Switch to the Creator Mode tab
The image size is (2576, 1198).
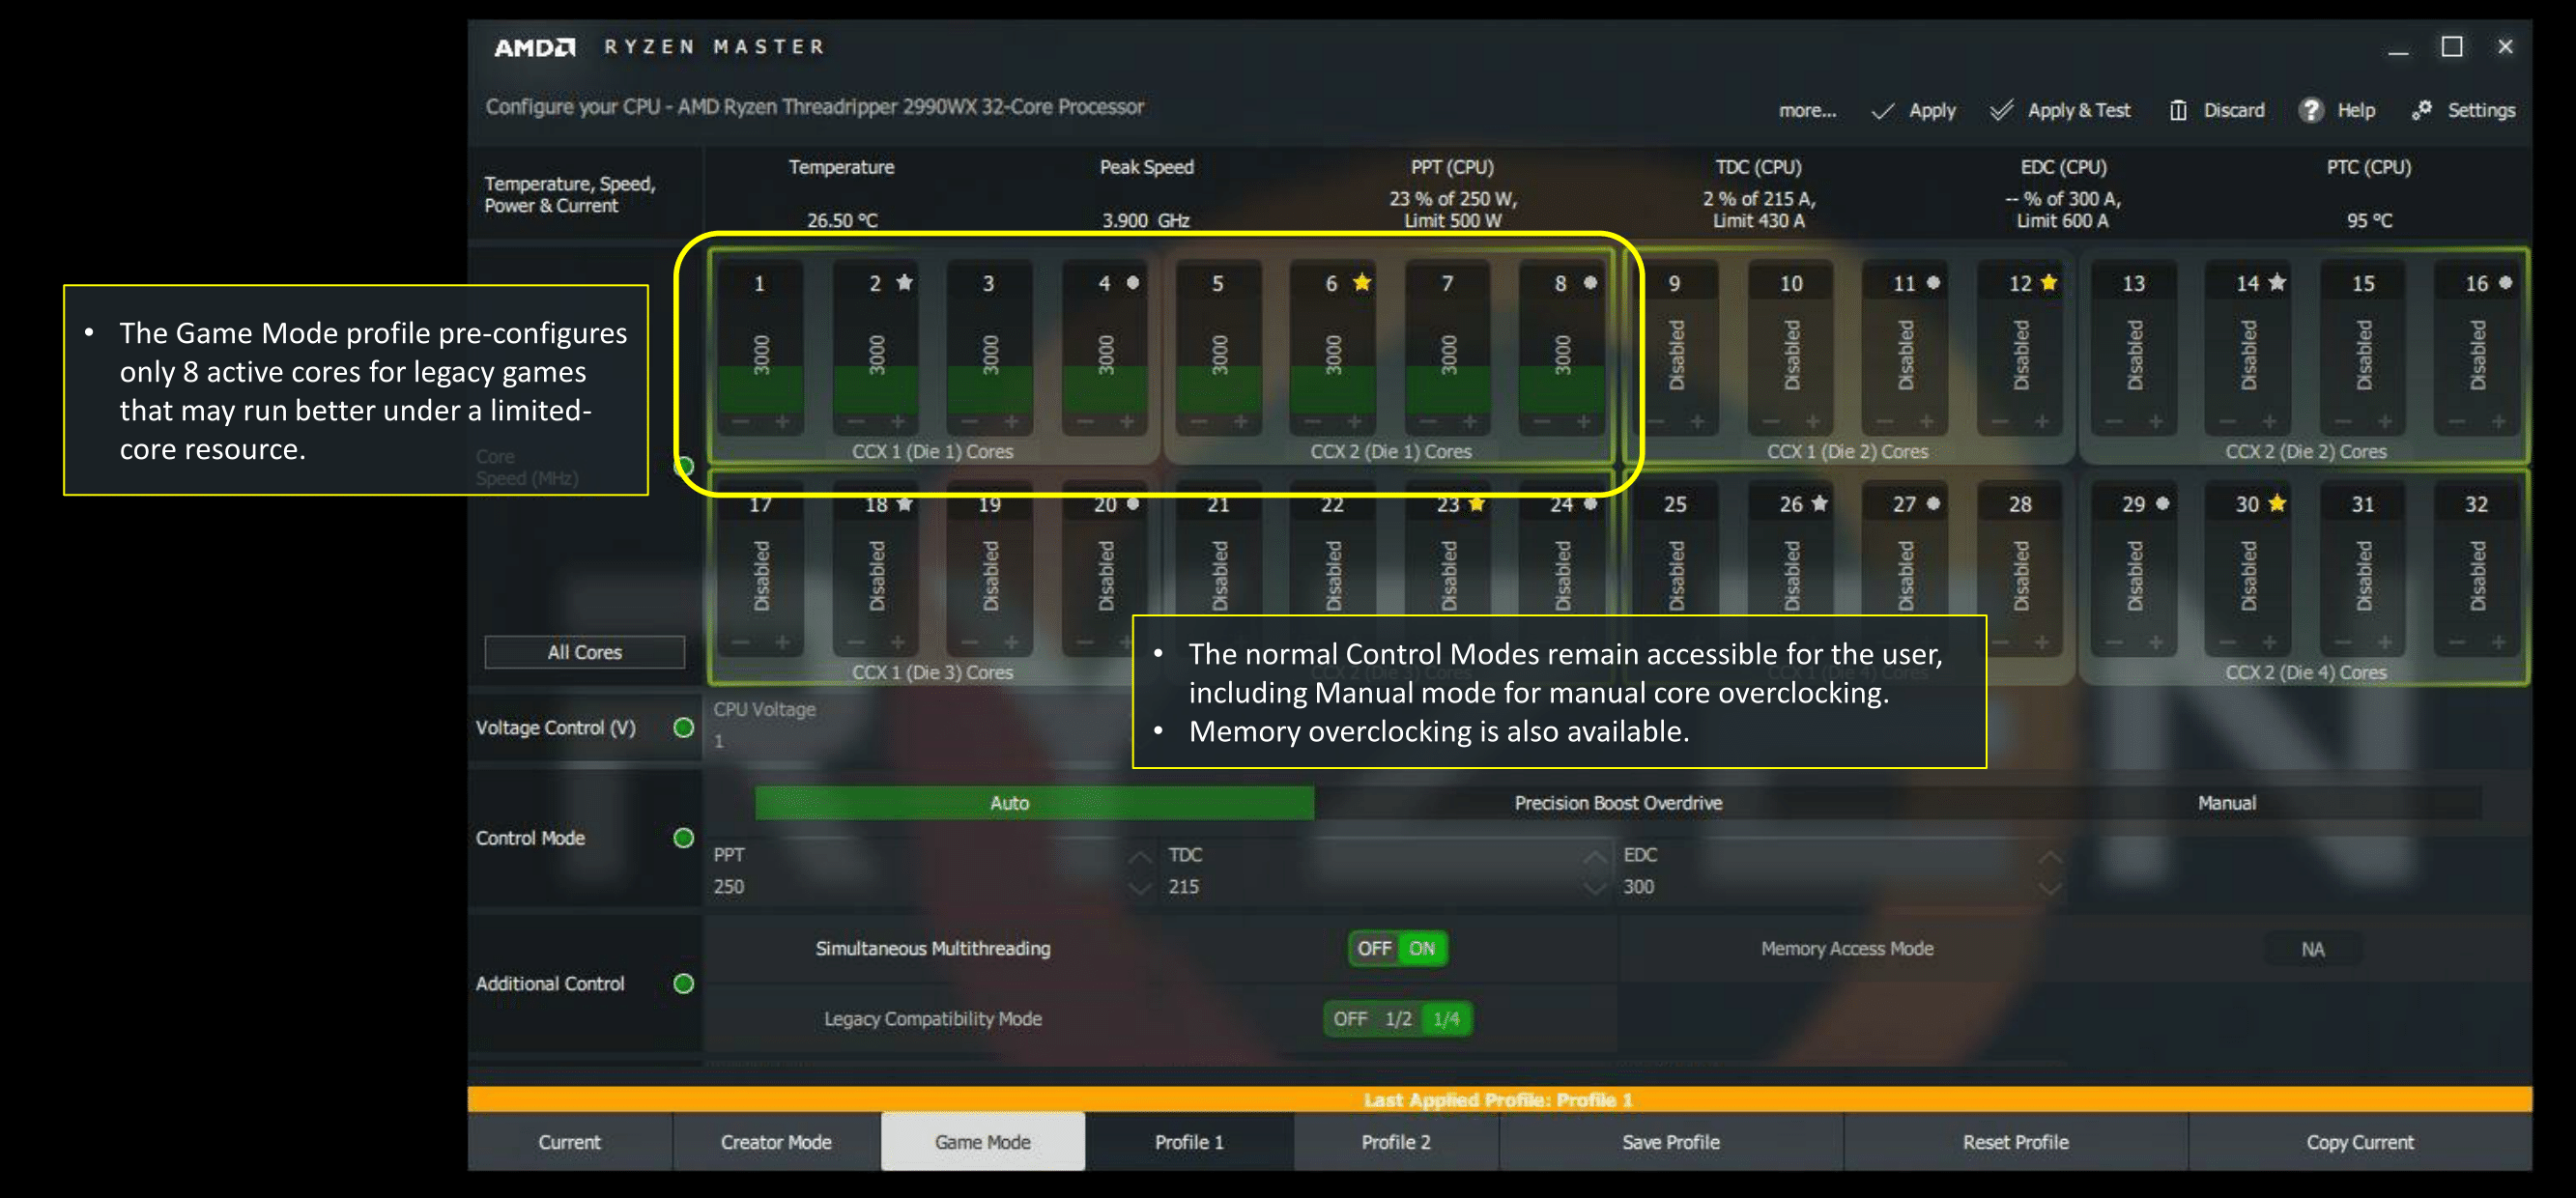pos(776,1142)
